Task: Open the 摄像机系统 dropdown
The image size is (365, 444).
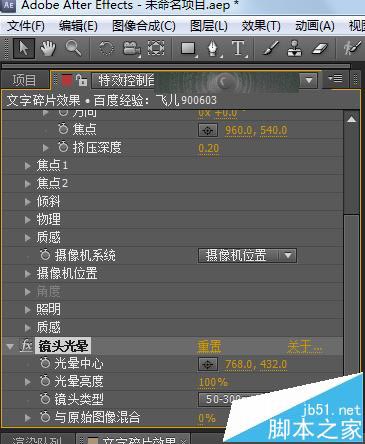Action: coord(247,256)
